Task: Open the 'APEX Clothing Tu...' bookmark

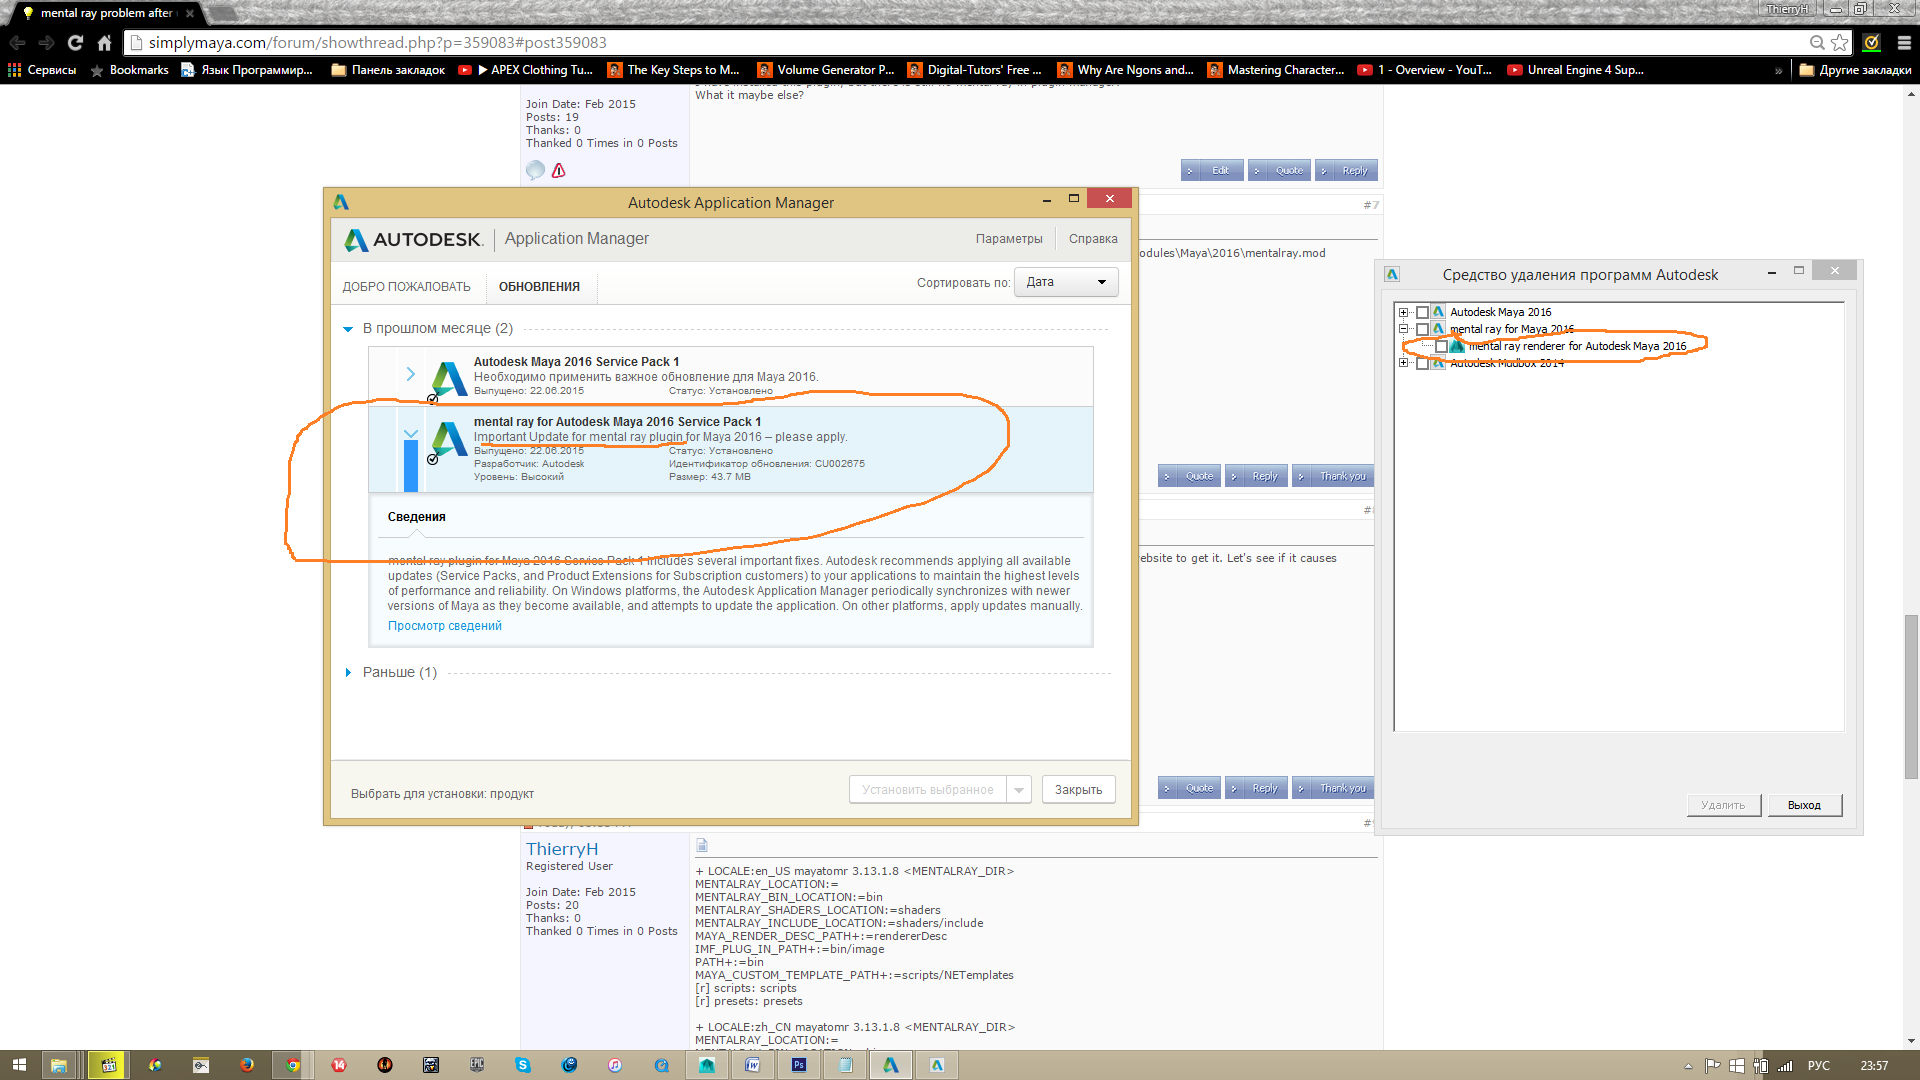Action: (x=525, y=70)
